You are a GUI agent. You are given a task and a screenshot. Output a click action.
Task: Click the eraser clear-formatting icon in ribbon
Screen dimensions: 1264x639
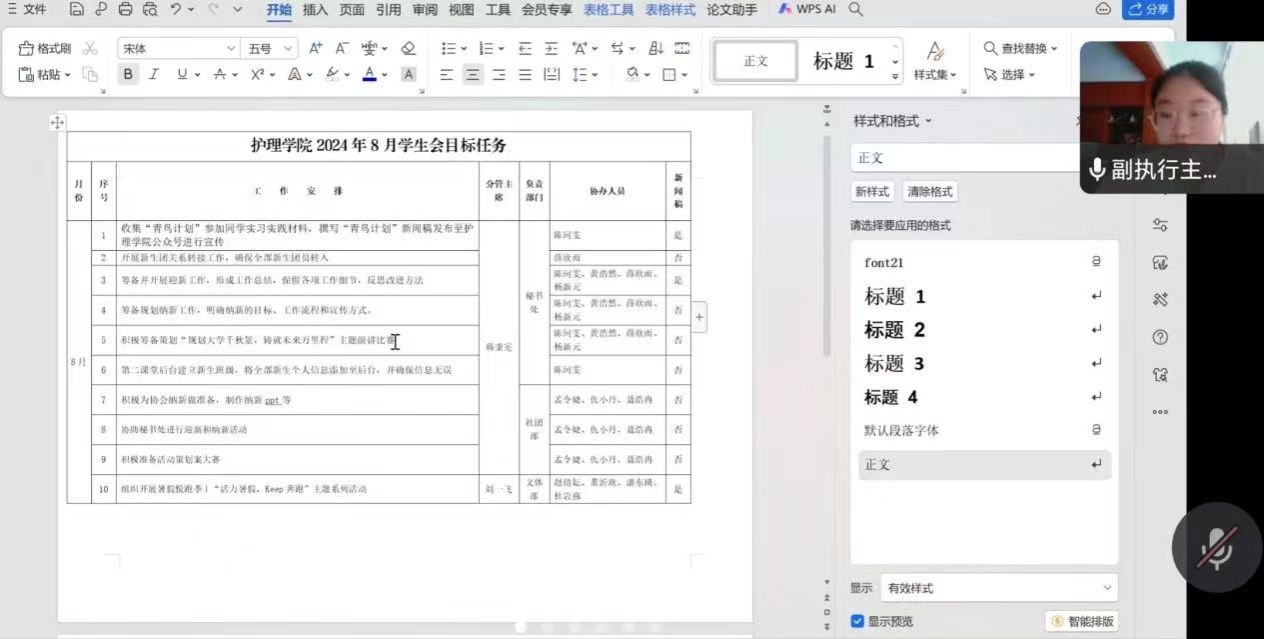click(x=408, y=48)
